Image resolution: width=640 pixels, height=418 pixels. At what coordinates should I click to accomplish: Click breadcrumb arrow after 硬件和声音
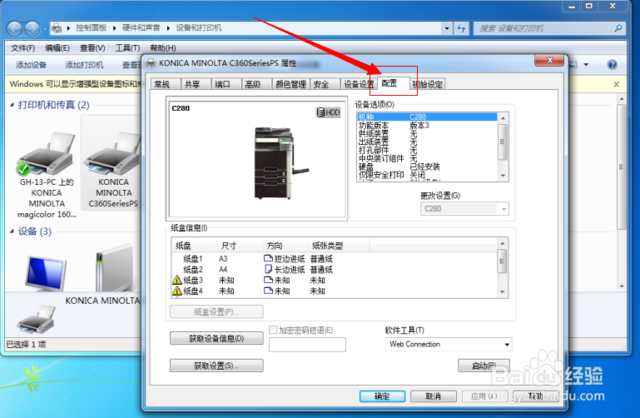168,28
